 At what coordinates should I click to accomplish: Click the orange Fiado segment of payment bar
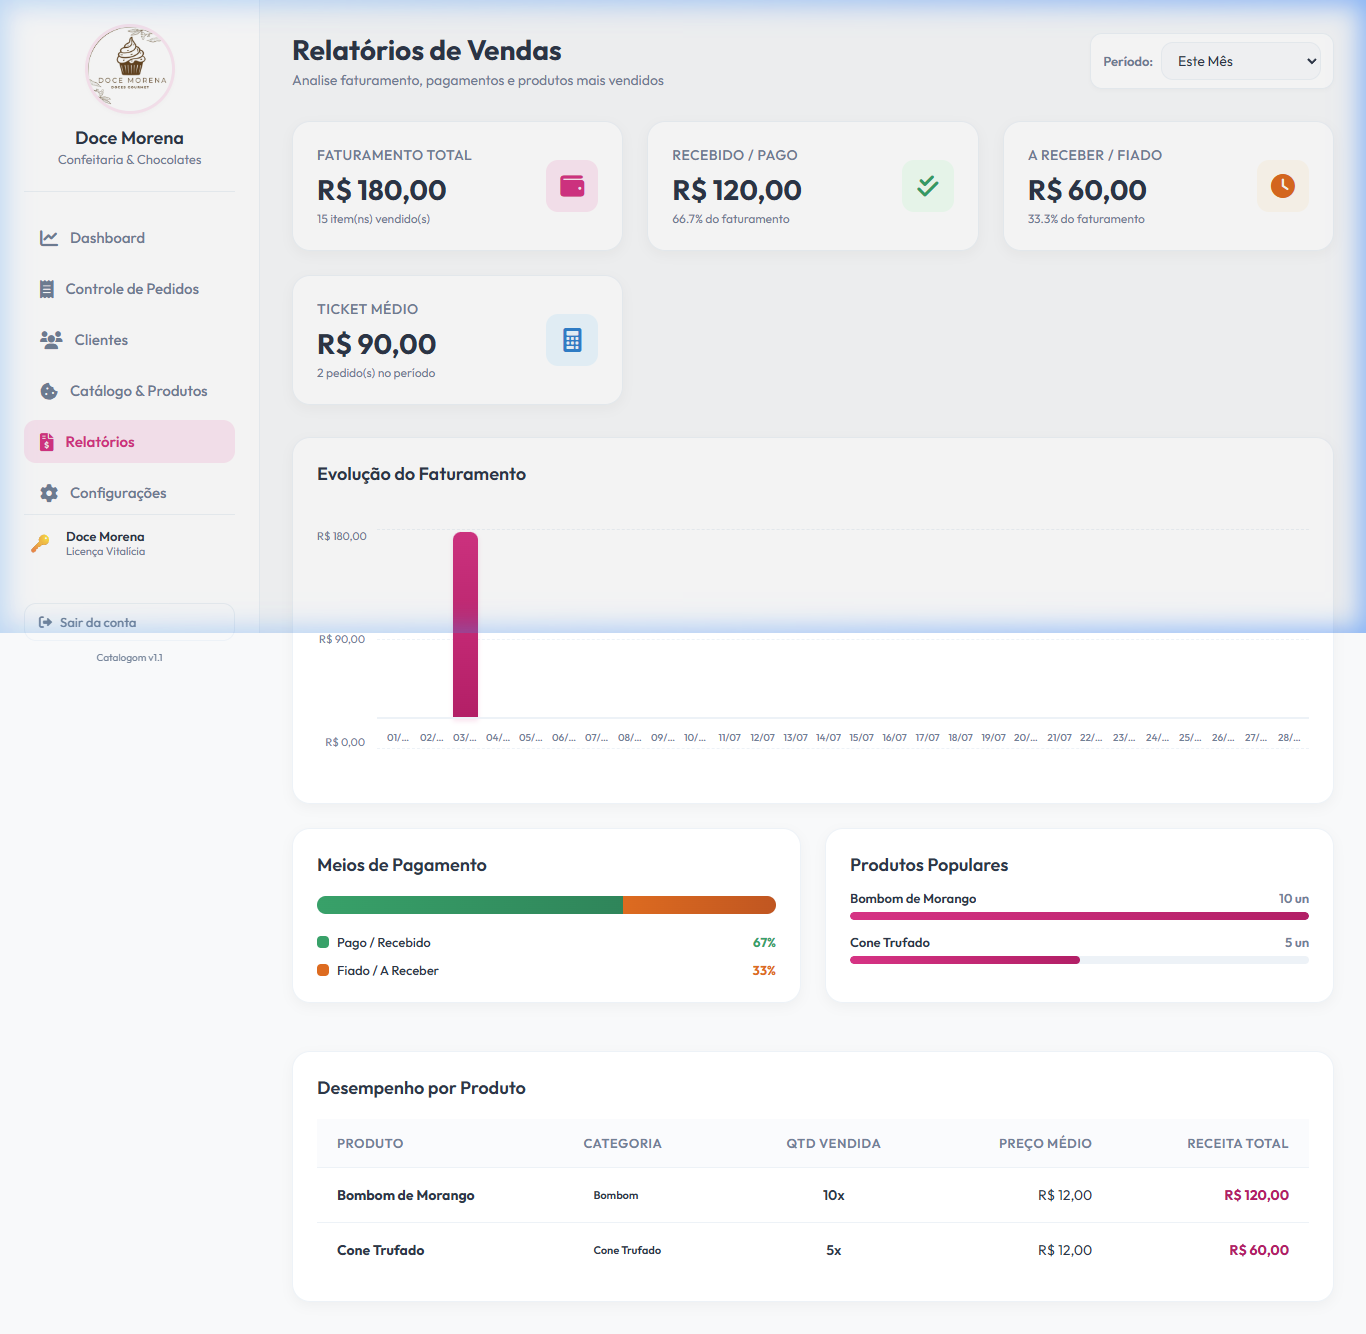699,905
